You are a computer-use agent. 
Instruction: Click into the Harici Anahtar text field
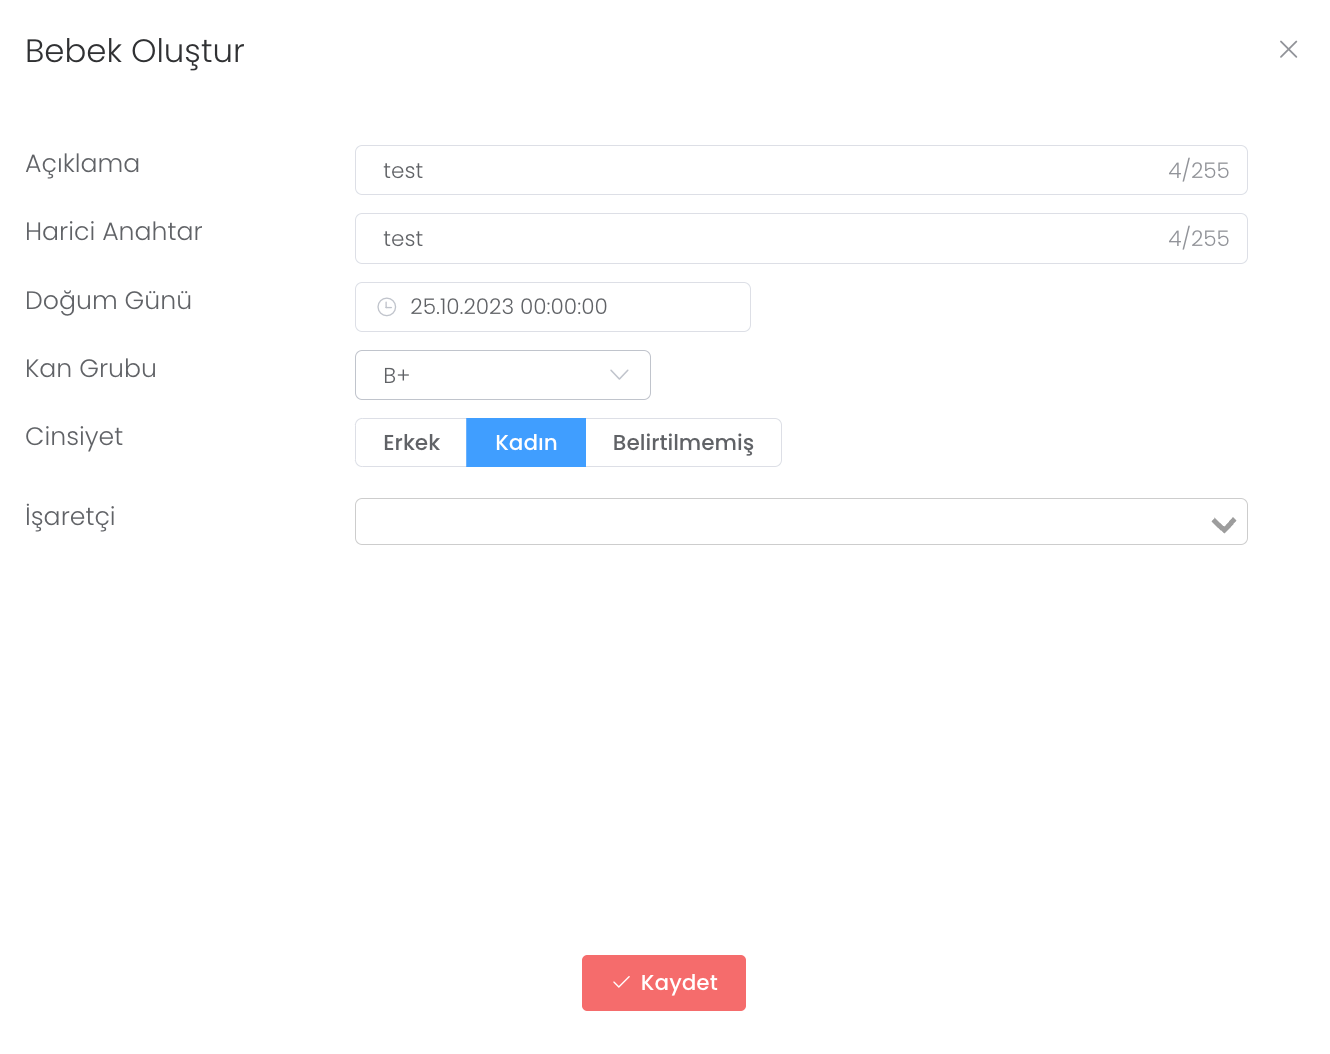pos(760,239)
